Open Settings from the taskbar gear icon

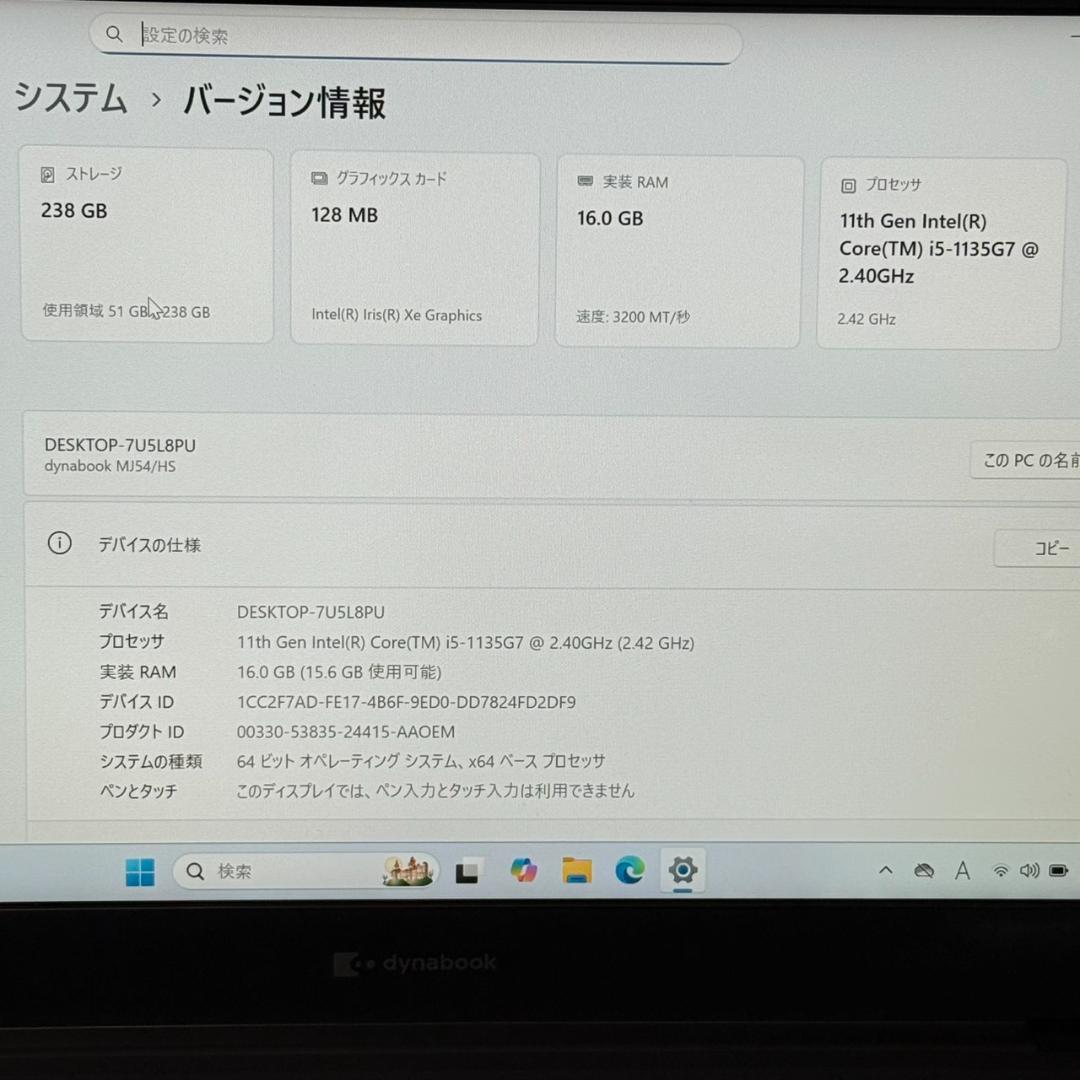(682, 871)
